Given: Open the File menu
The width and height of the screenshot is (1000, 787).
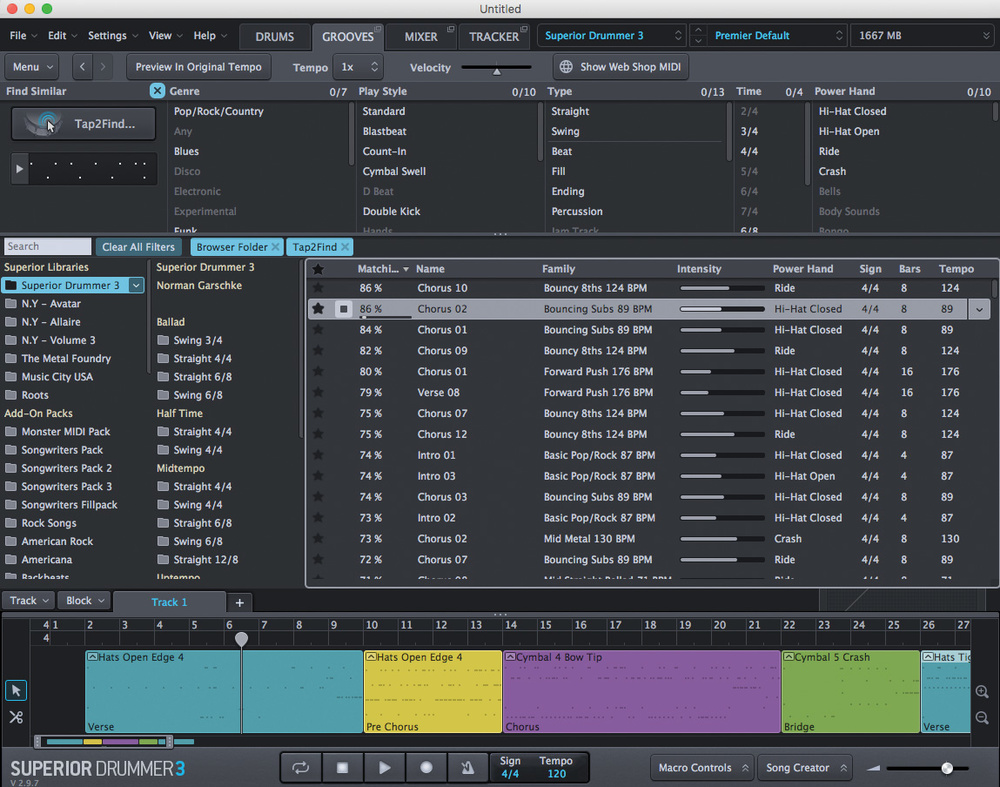Looking at the screenshot, I should pos(23,36).
